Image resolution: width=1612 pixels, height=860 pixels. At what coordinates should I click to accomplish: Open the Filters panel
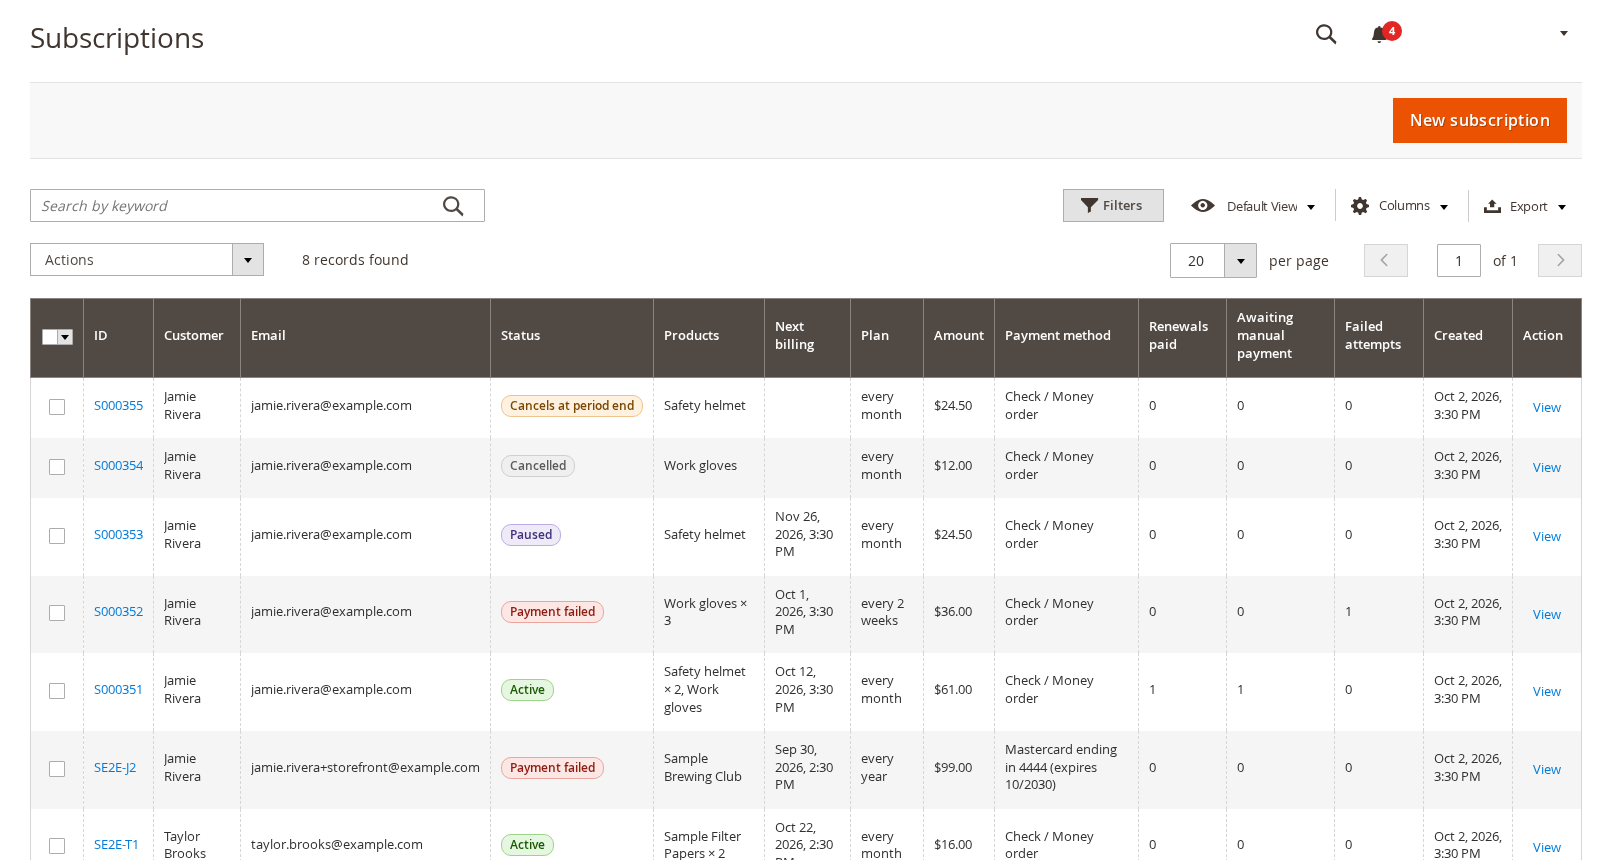point(1113,206)
